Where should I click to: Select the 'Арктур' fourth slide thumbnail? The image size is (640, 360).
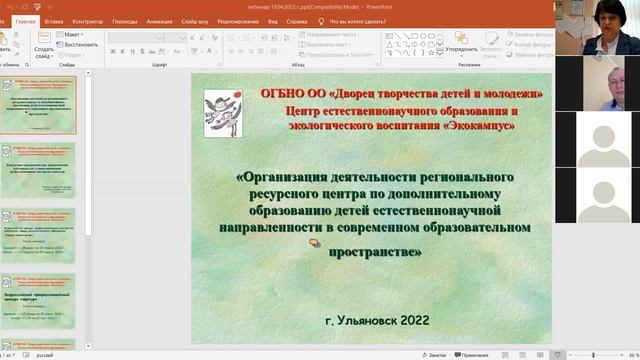[x=38, y=301]
